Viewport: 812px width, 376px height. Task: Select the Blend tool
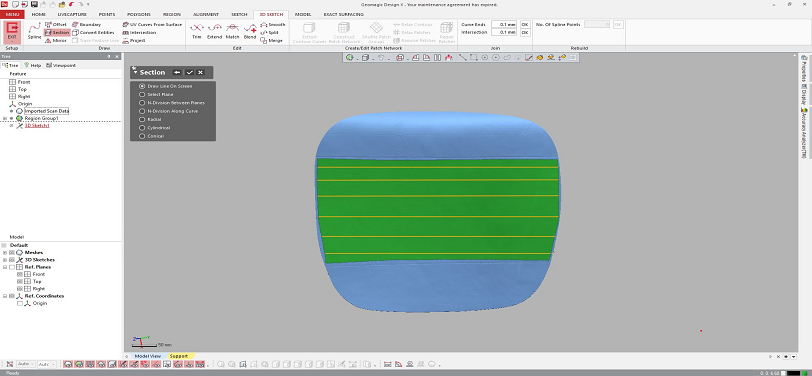250,31
